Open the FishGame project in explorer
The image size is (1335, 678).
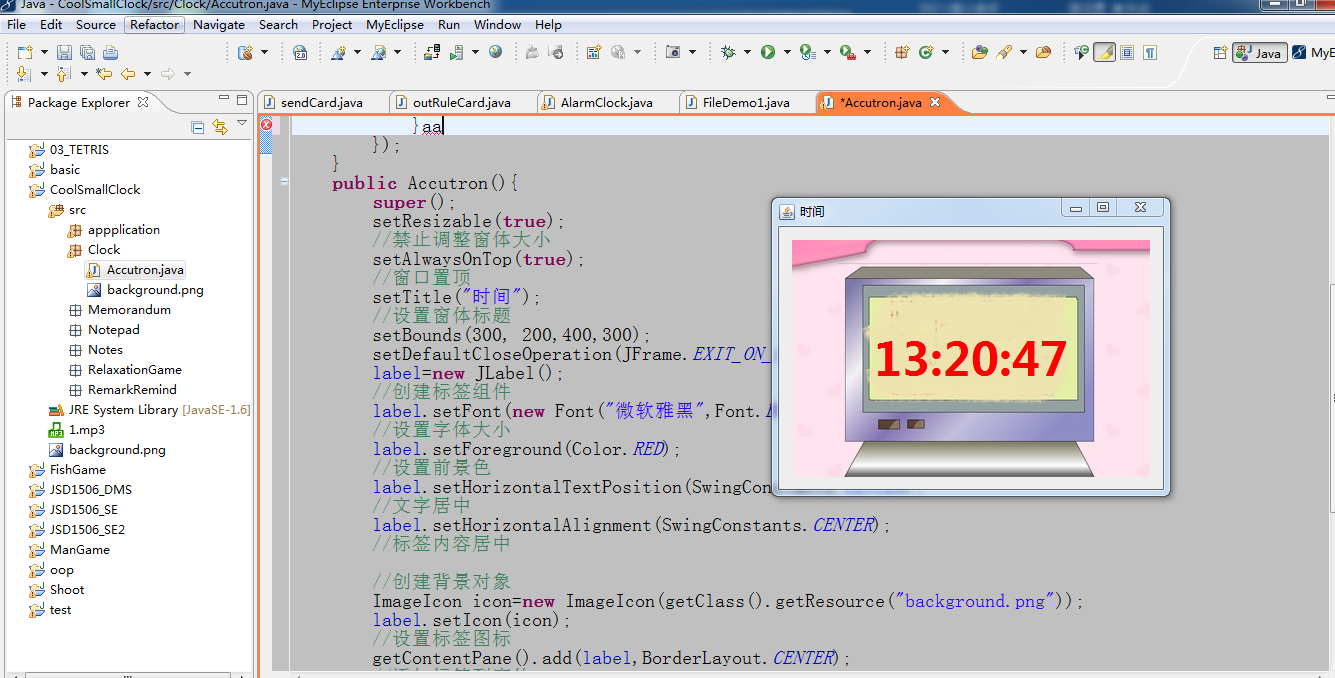[x=77, y=470]
